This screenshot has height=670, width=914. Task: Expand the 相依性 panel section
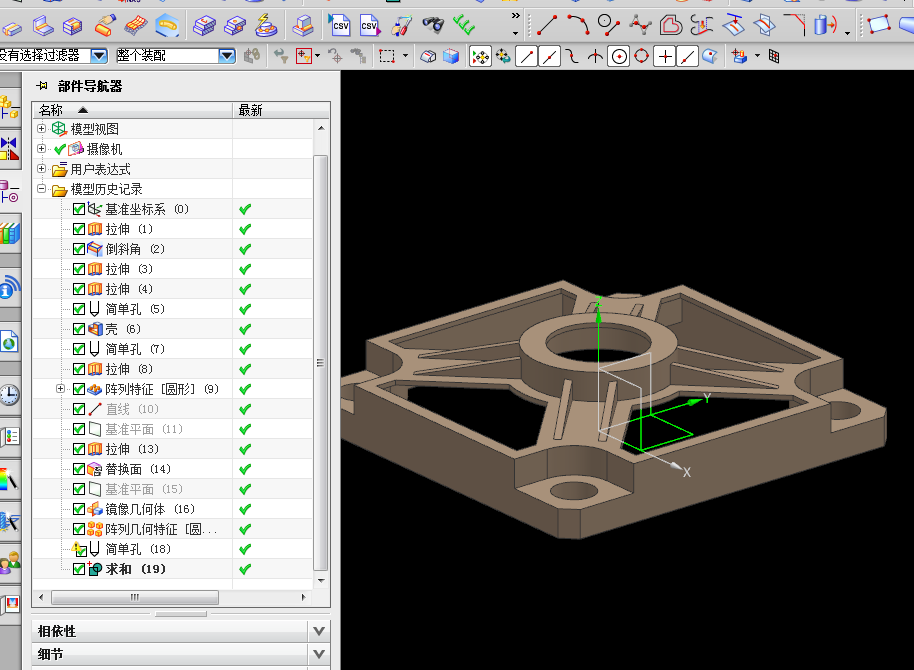[x=319, y=631]
